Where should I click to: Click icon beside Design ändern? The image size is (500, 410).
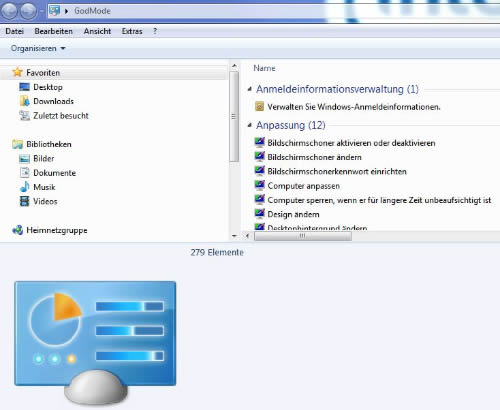click(259, 214)
